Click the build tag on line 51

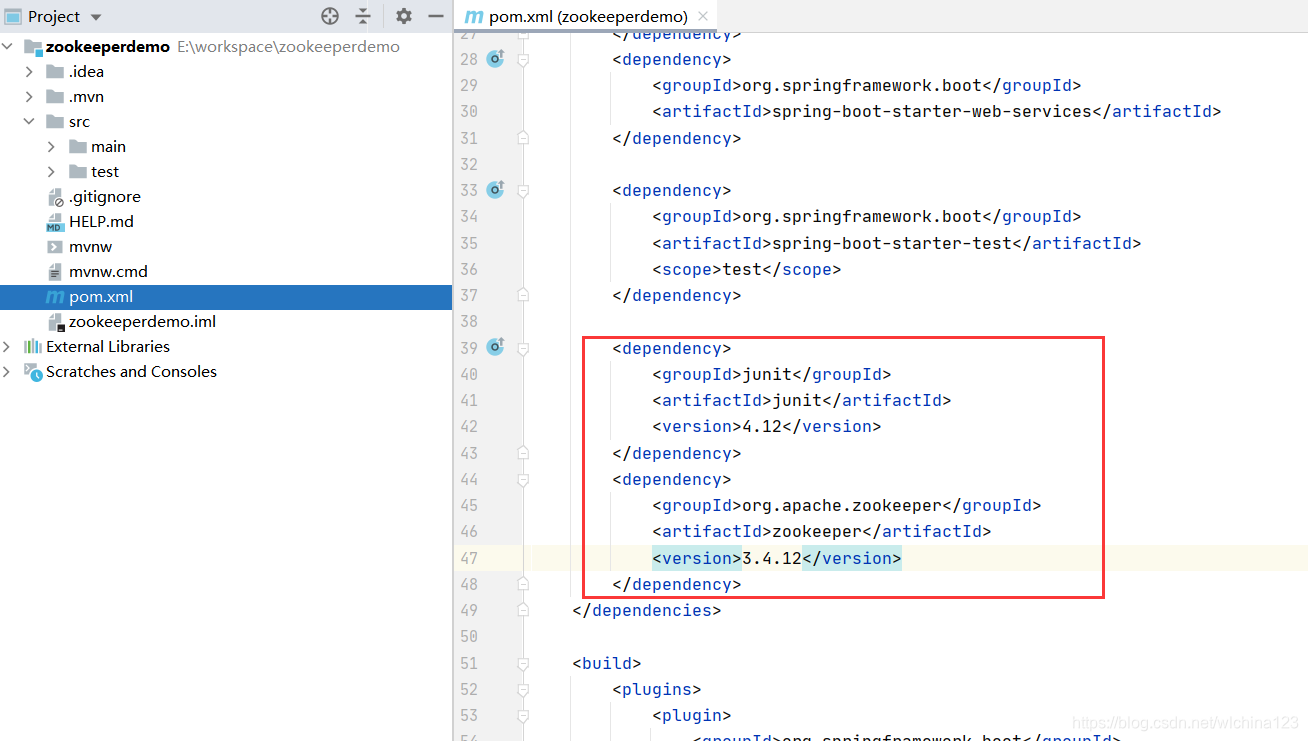606,663
